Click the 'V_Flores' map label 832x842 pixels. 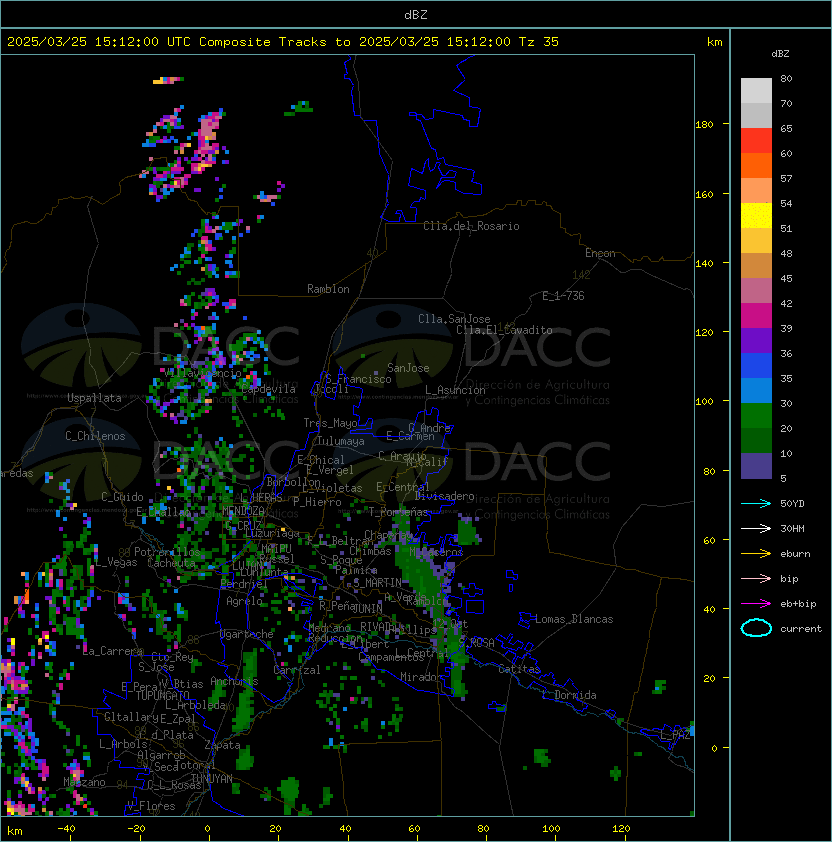click(151, 806)
